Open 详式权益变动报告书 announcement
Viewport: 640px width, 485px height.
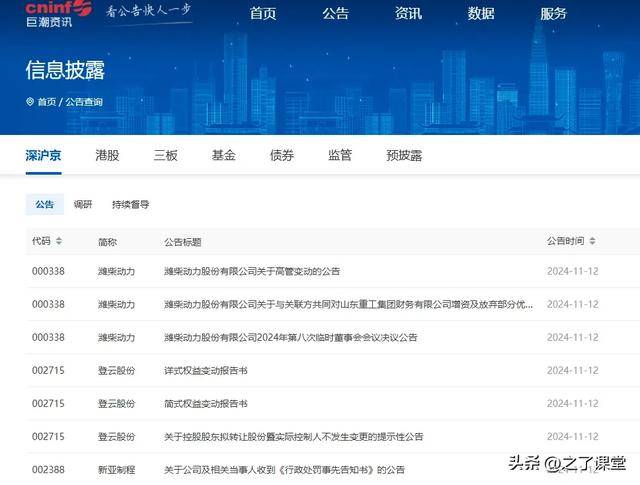tap(206, 370)
